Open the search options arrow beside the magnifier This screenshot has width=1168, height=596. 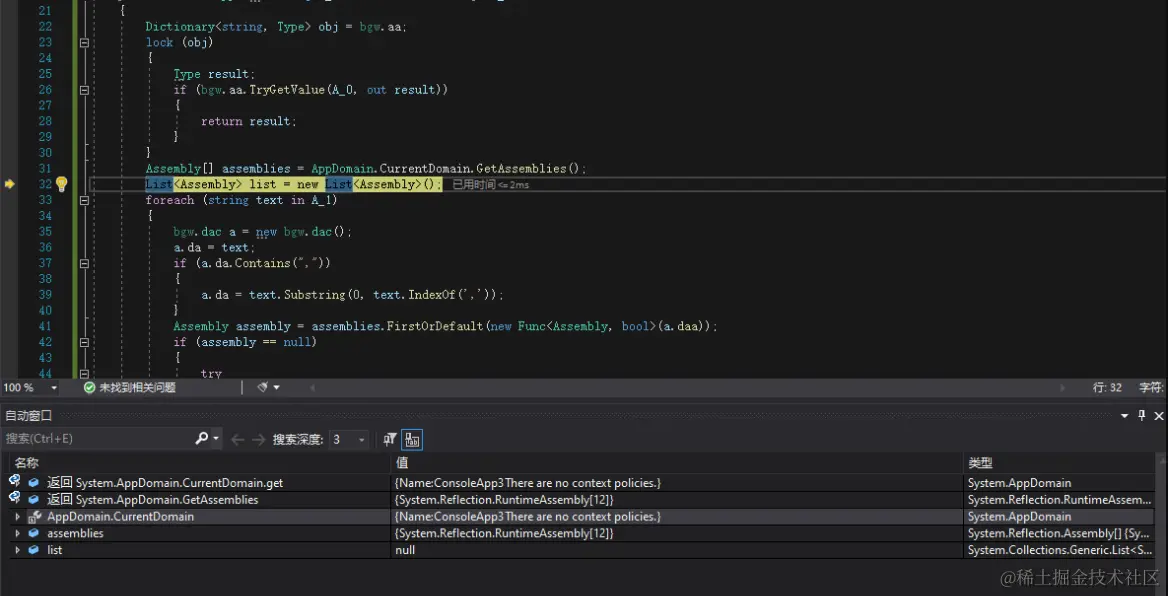point(216,439)
